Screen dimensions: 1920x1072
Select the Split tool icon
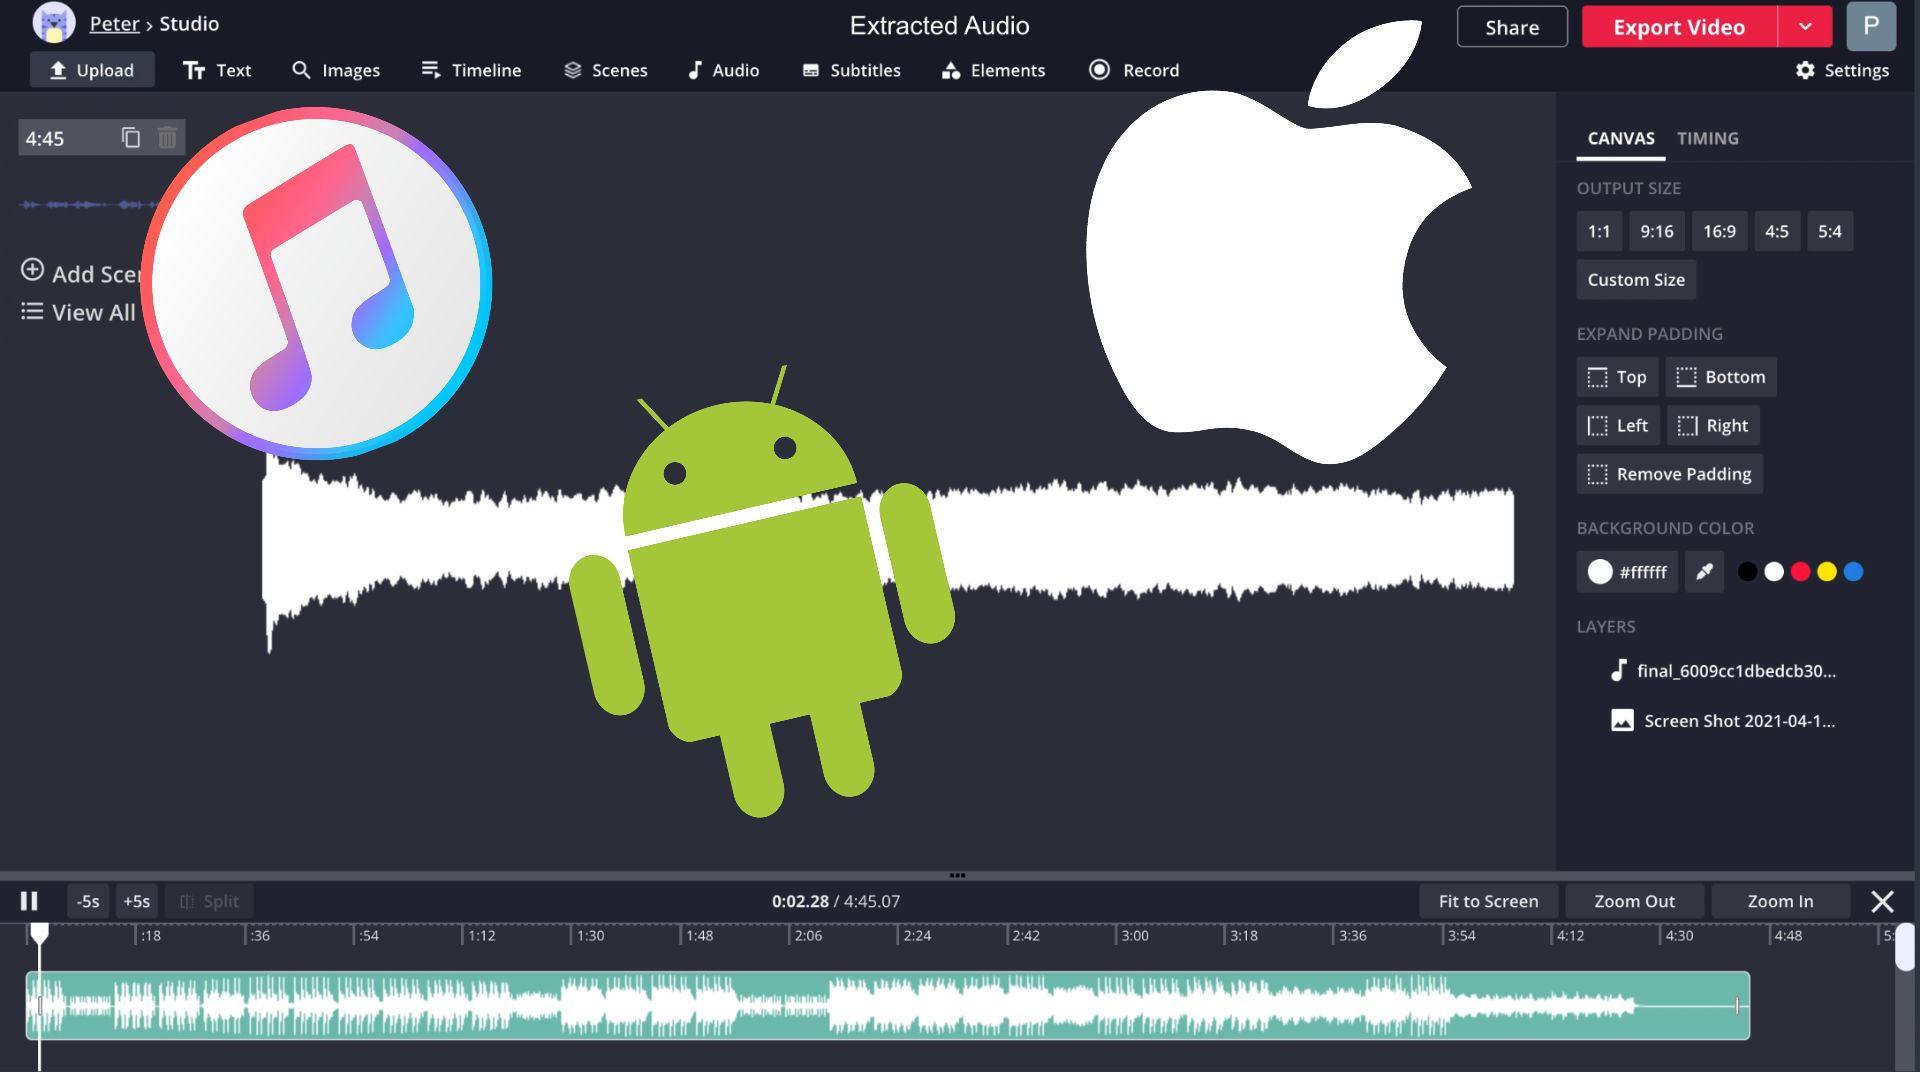pos(188,901)
